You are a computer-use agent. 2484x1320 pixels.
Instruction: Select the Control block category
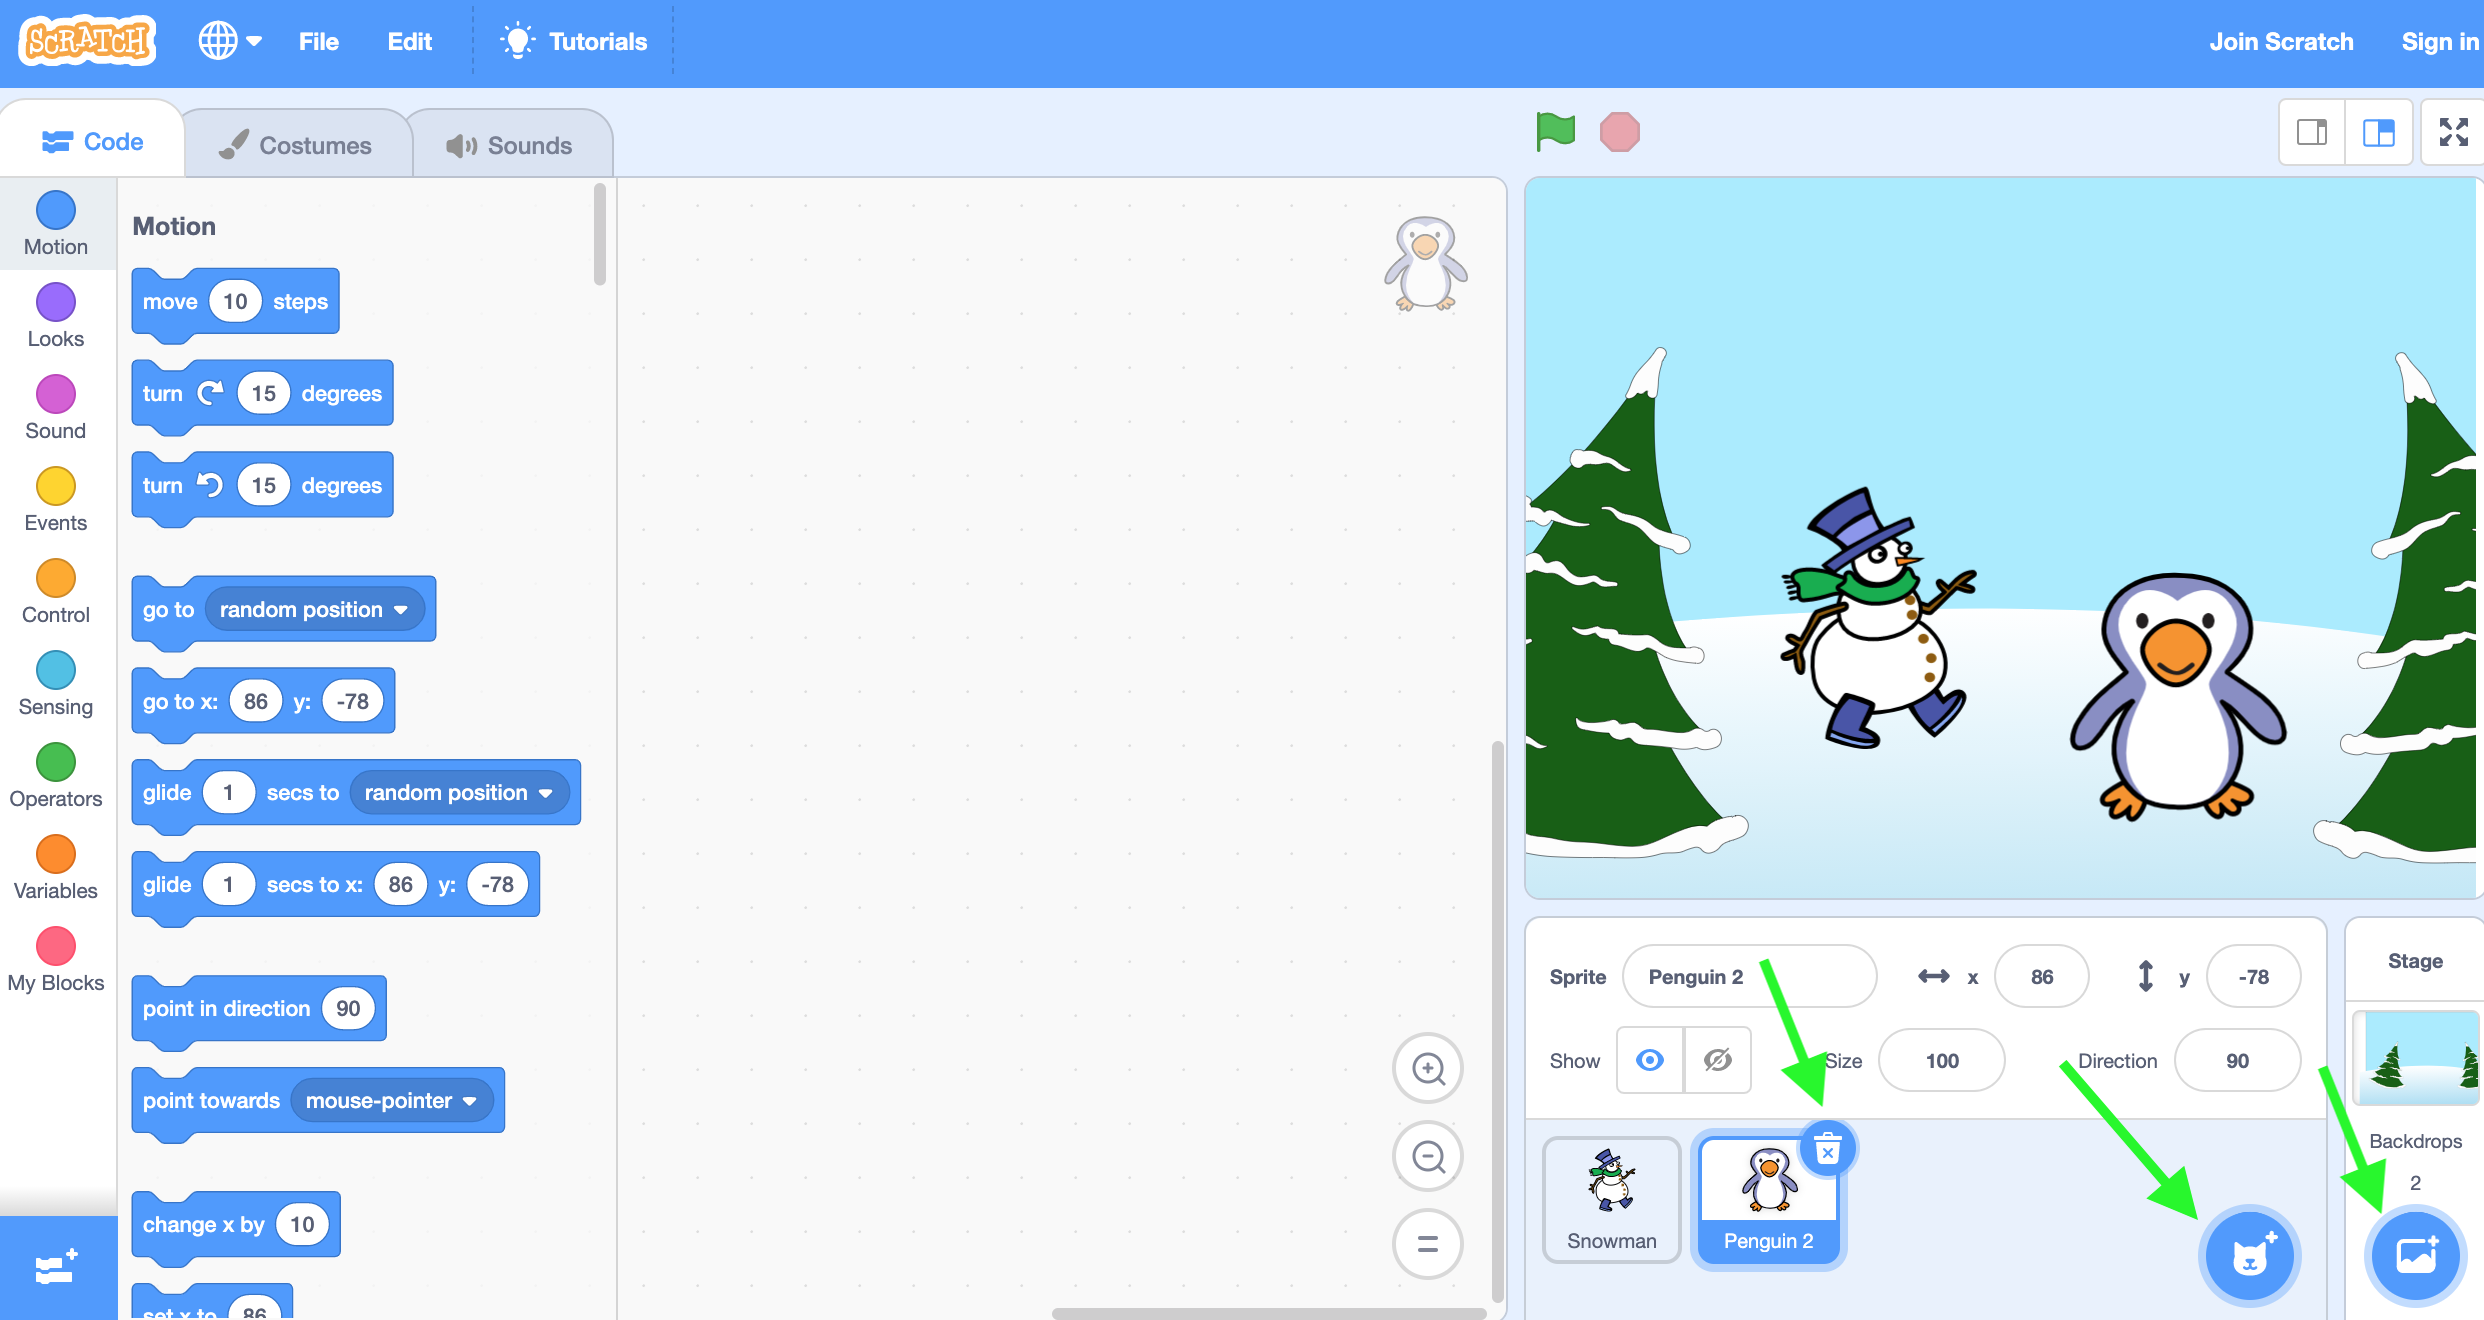[x=56, y=592]
